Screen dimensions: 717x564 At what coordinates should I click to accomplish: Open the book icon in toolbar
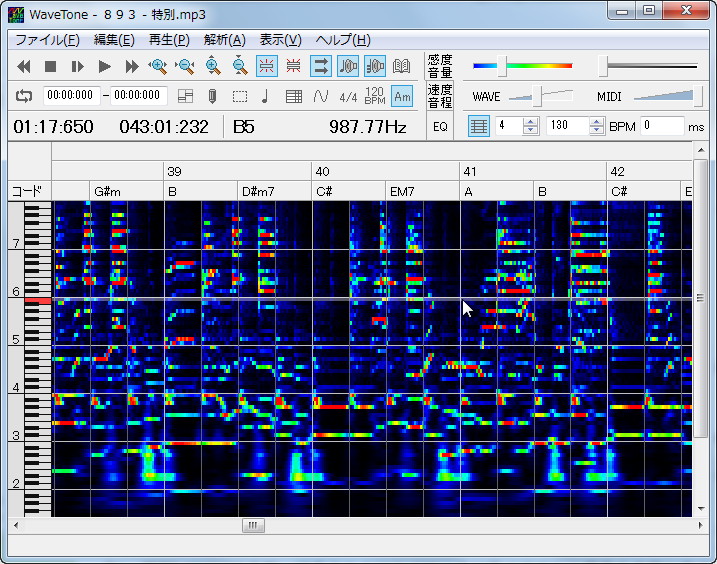point(401,66)
